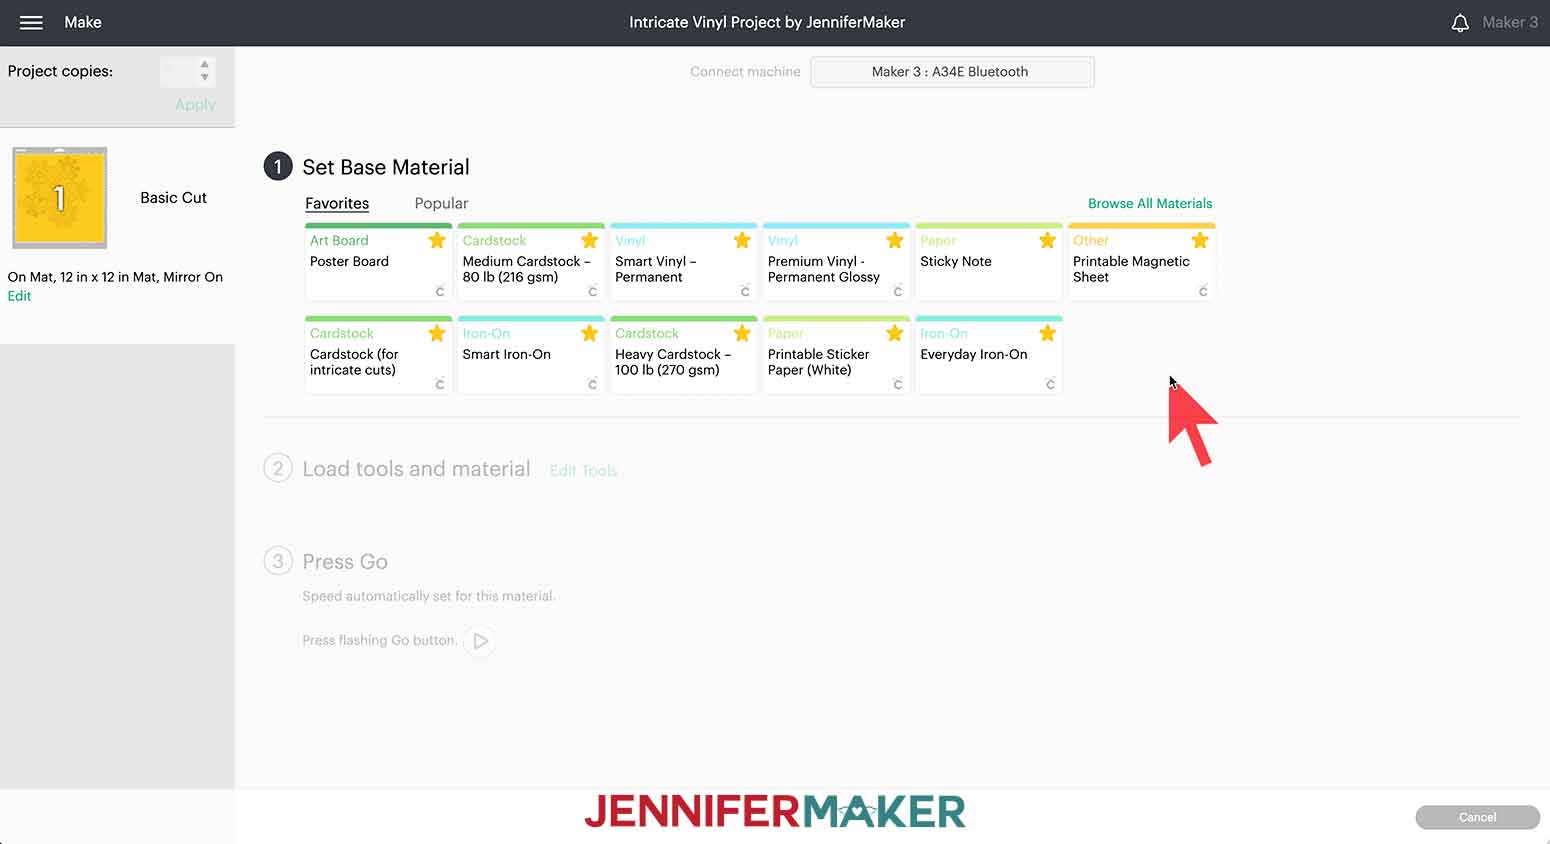Click Load tools and material heading

point(416,469)
